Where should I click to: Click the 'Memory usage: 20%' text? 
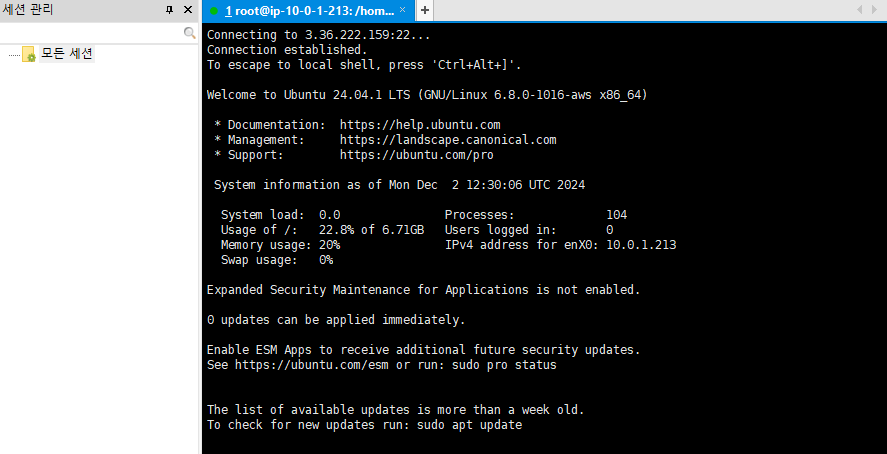[281, 245]
